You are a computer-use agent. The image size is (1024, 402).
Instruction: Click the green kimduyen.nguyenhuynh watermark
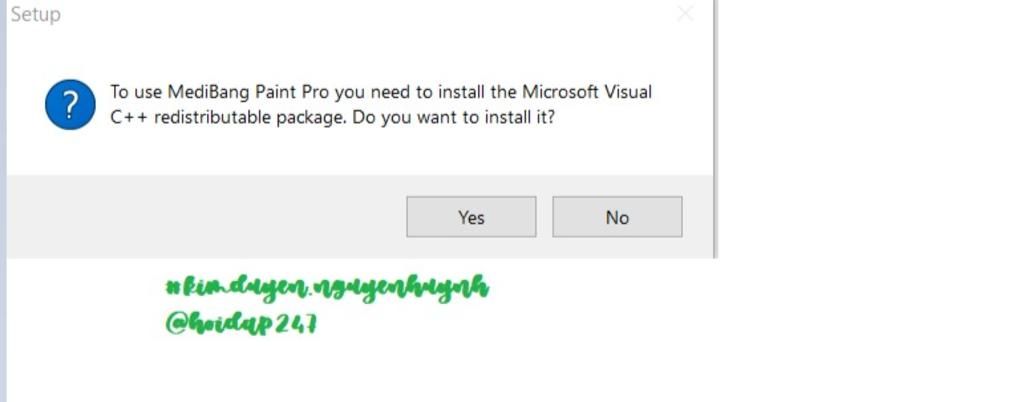pyautogui.click(x=327, y=288)
